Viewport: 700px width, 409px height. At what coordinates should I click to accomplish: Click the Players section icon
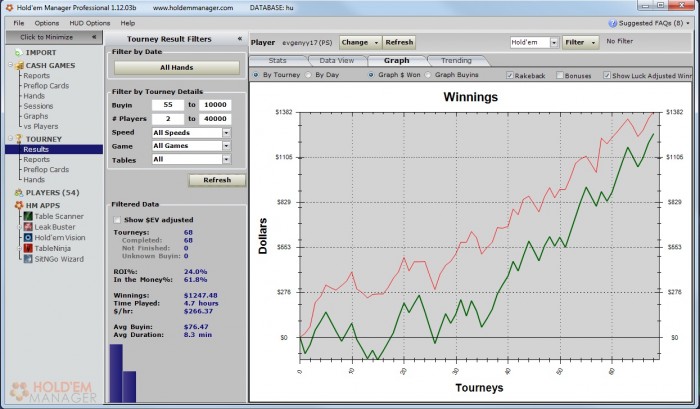click(x=19, y=192)
